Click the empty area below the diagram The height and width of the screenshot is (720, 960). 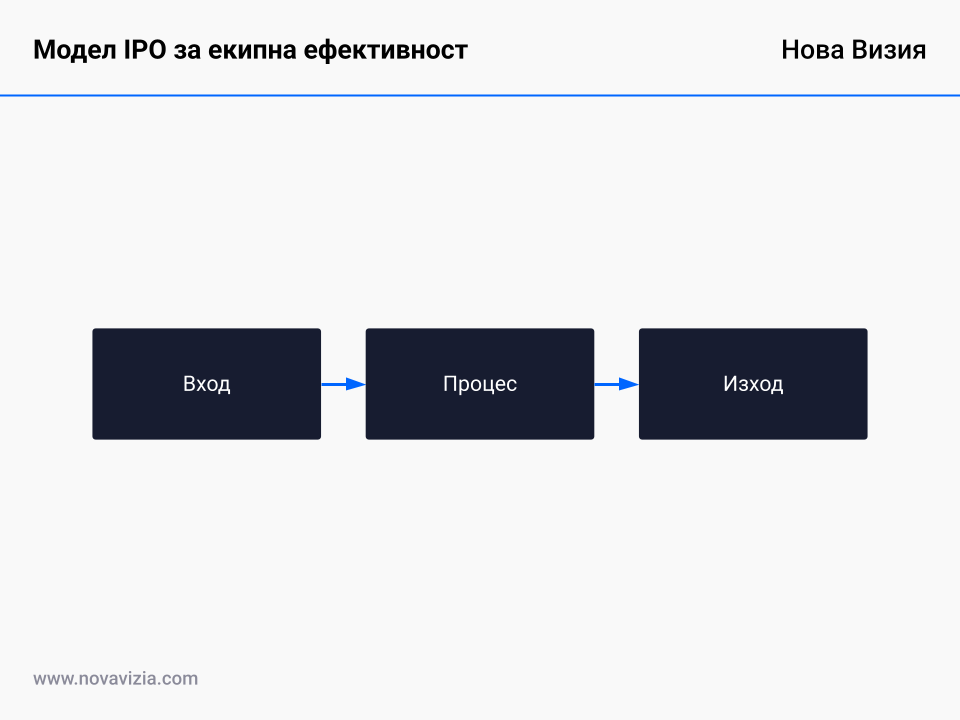pyautogui.click(x=480, y=550)
